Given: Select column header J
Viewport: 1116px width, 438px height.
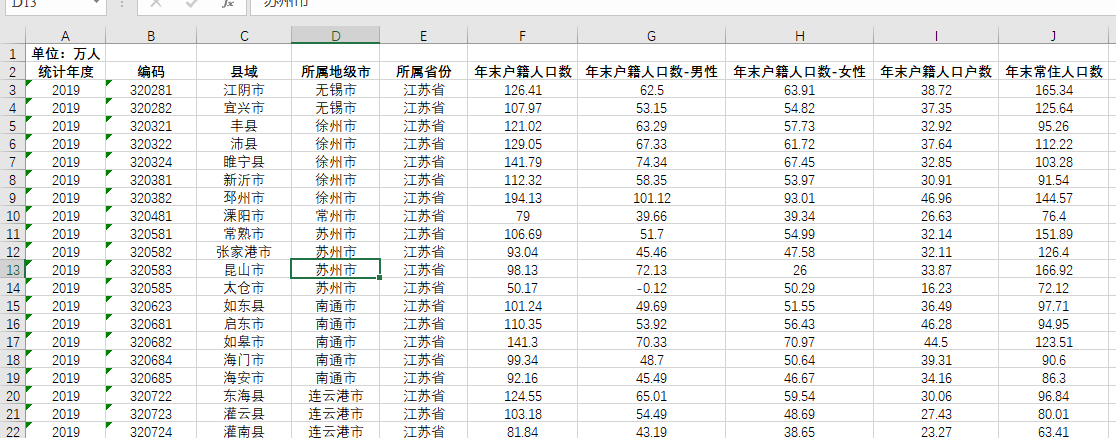Looking at the screenshot, I should (x=1053, y=36).
